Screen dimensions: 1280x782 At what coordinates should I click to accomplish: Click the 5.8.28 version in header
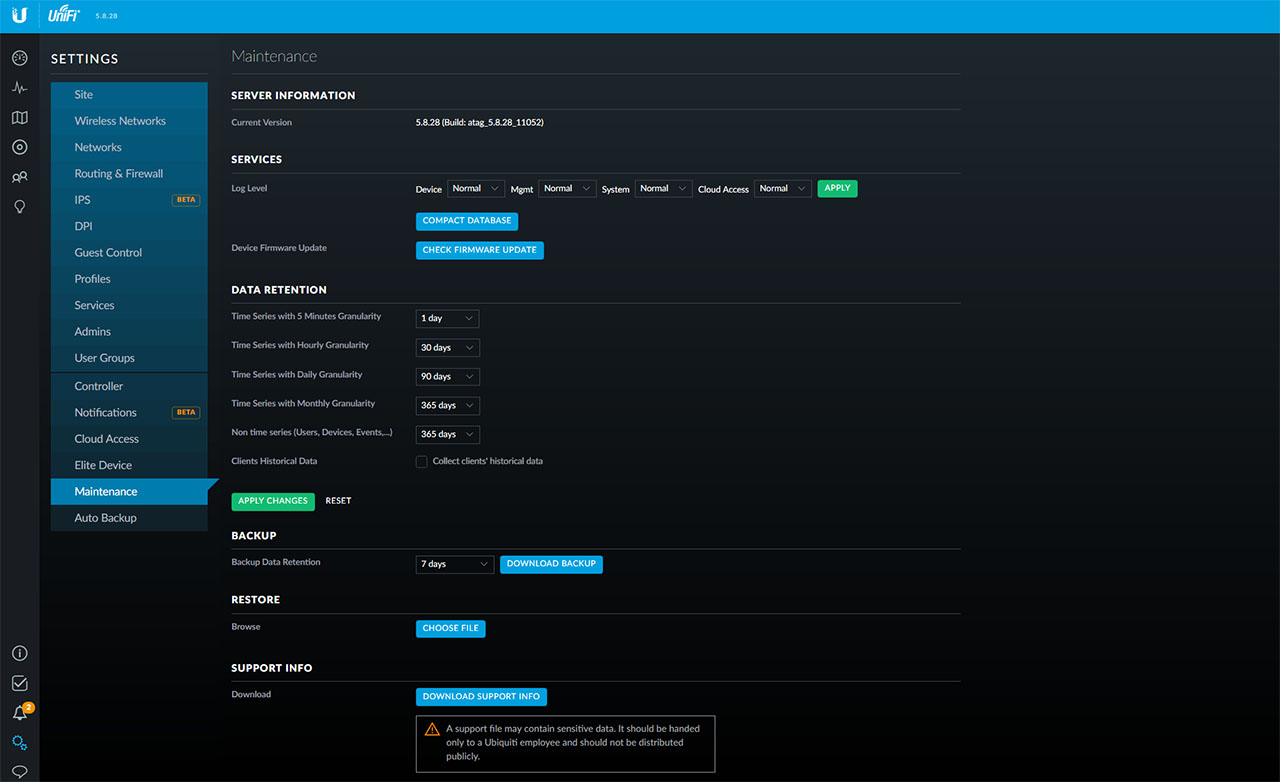pyautogui.click(x=105, y=17)
